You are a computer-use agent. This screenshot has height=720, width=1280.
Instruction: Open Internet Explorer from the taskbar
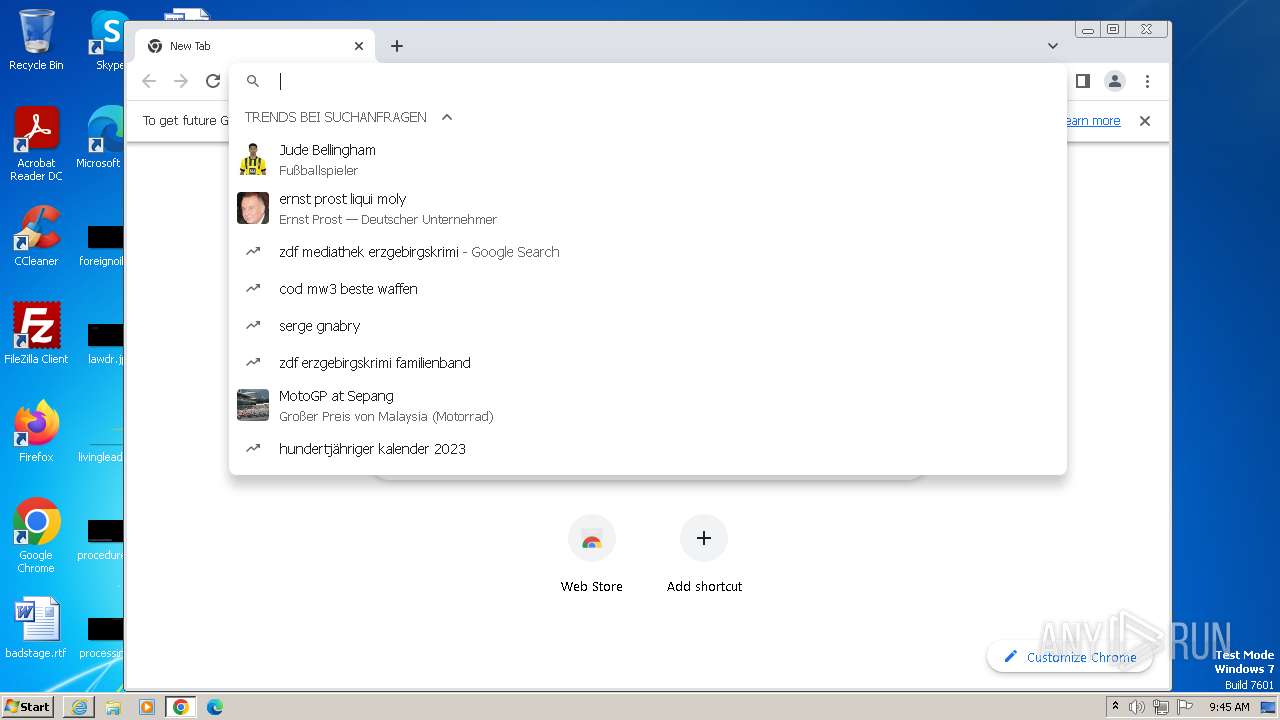click(x=79, y=707)
